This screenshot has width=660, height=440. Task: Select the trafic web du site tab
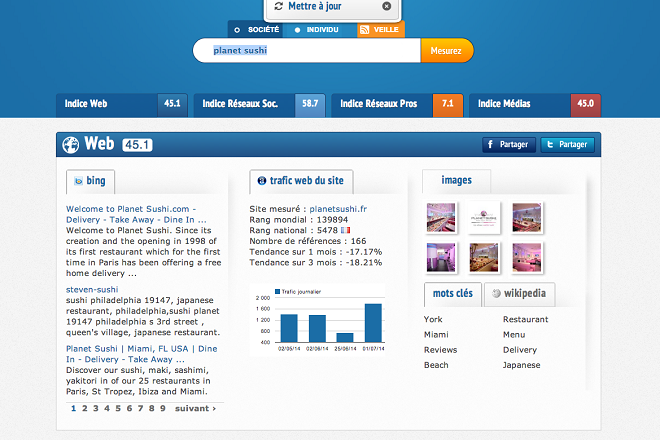[301, 181]
